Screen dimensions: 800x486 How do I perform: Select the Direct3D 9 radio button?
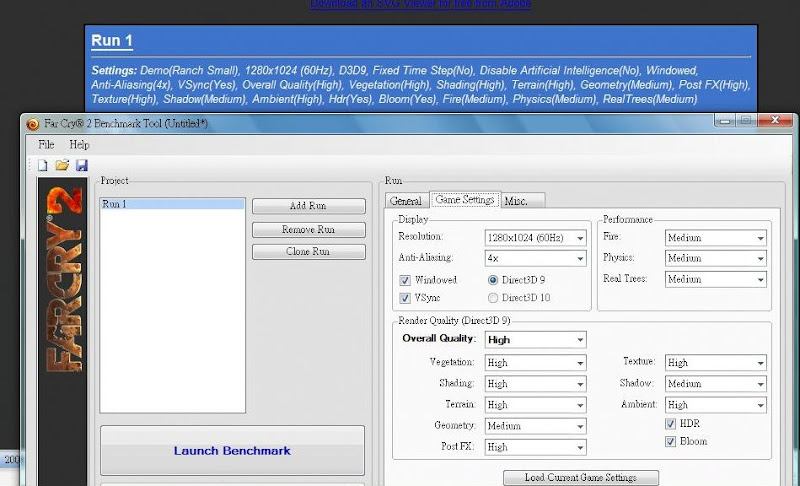pos(493,280)
